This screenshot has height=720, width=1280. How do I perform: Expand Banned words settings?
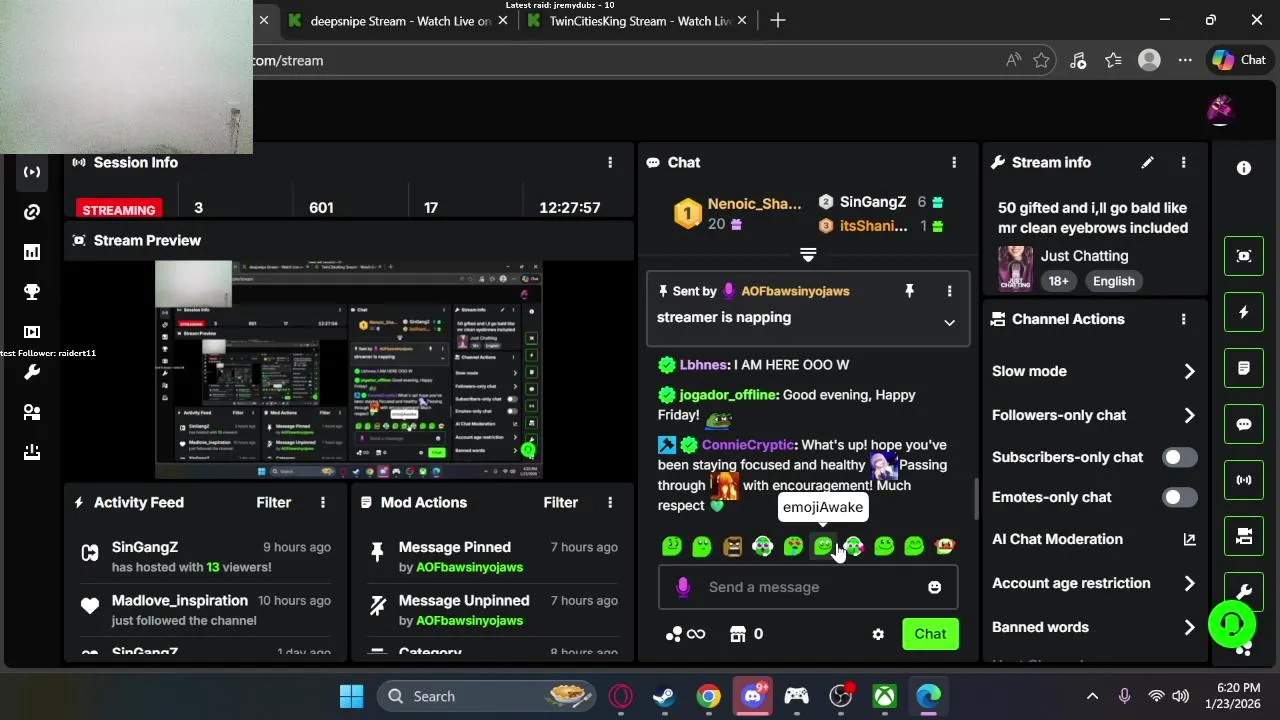1189,627
